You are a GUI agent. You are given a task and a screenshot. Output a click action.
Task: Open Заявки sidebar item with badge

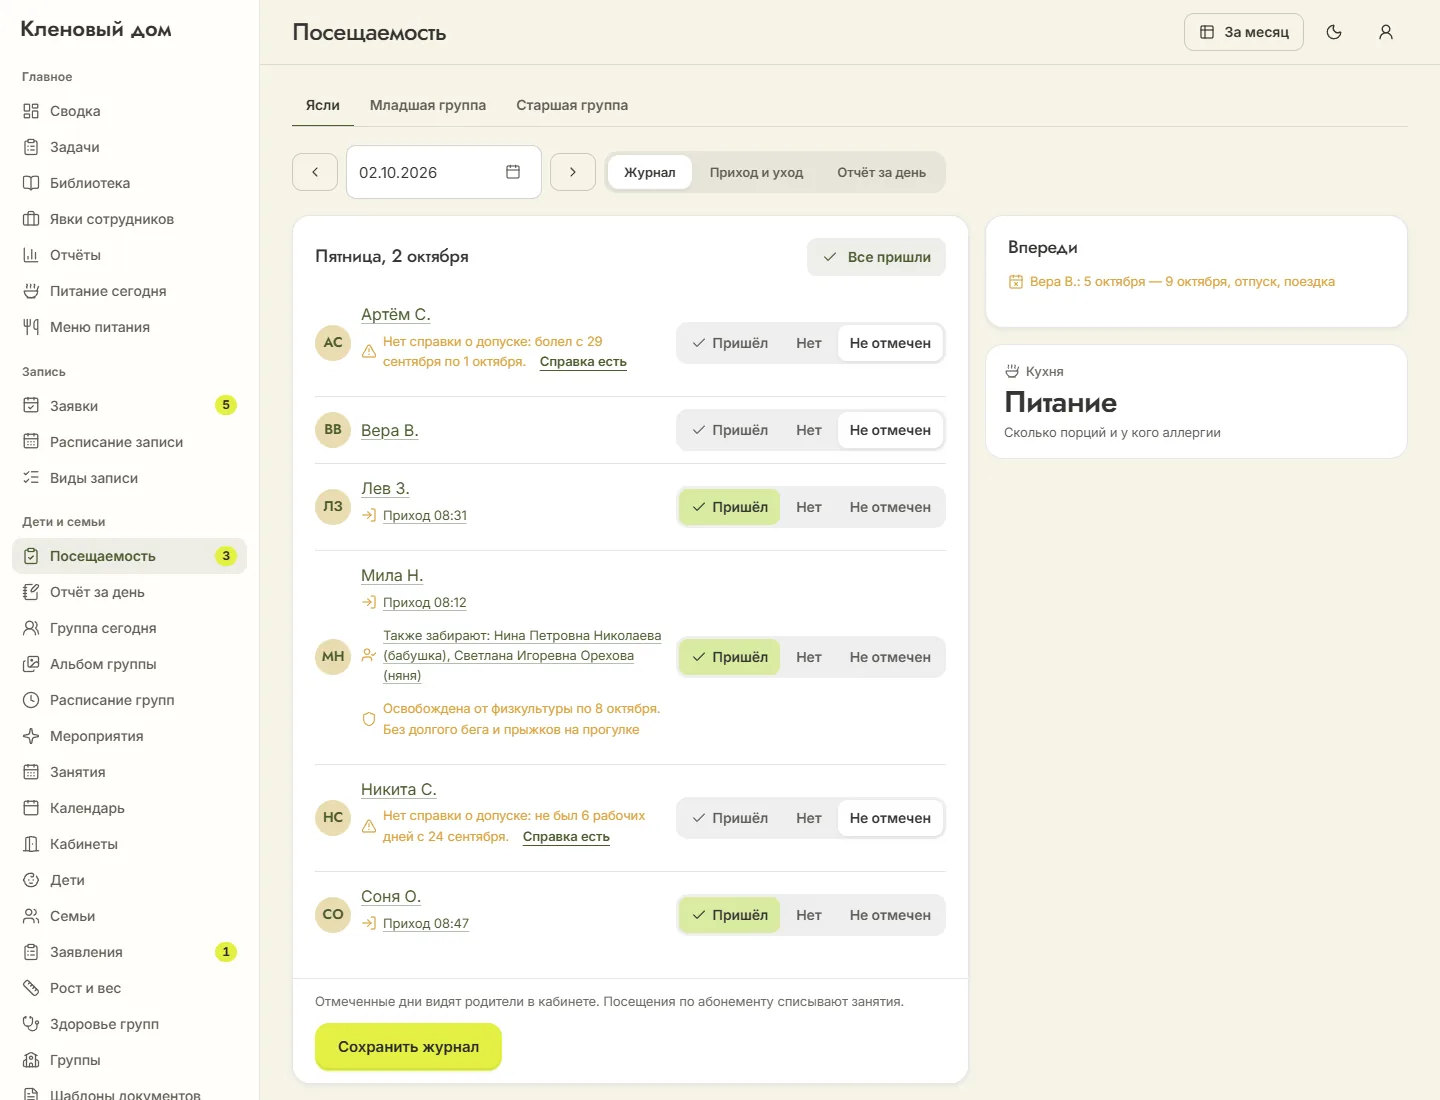129,406
